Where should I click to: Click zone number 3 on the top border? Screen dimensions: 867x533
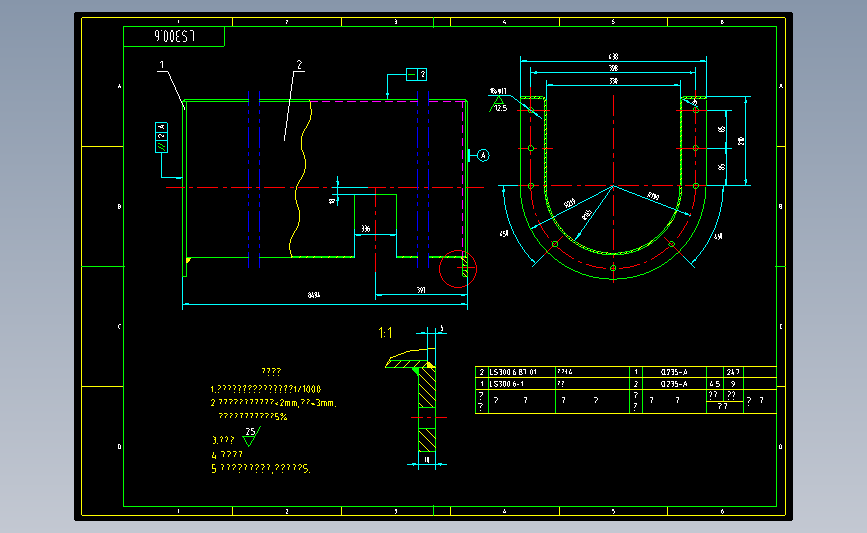395,22
